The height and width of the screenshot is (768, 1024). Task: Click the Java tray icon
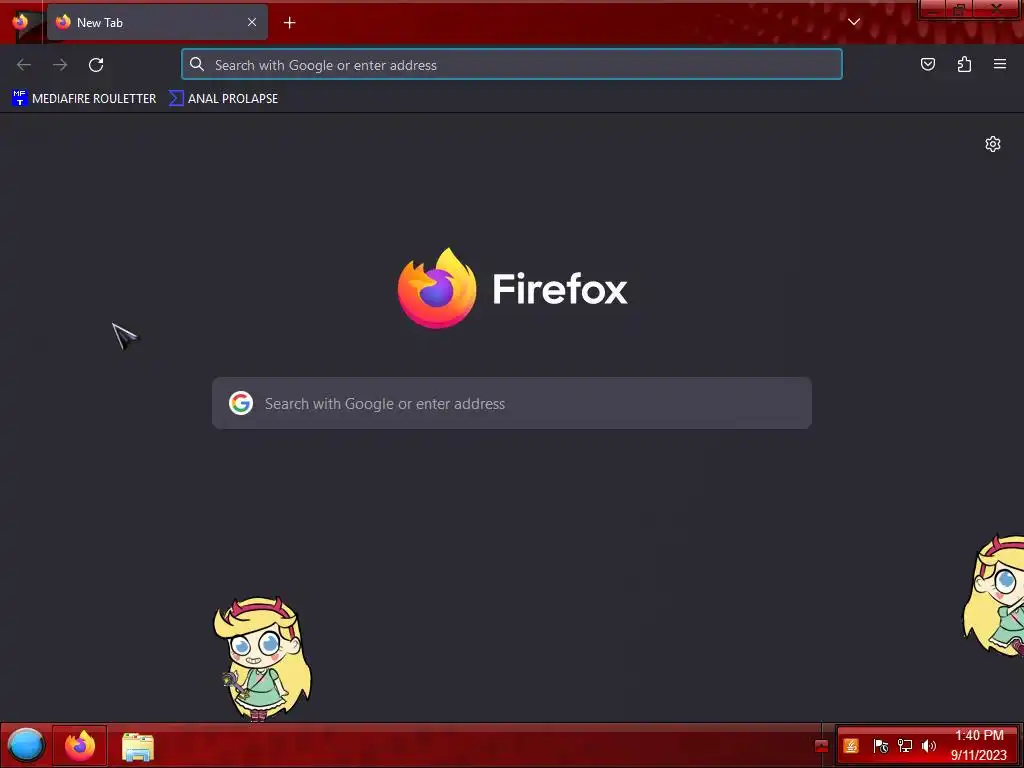[850, 746]
